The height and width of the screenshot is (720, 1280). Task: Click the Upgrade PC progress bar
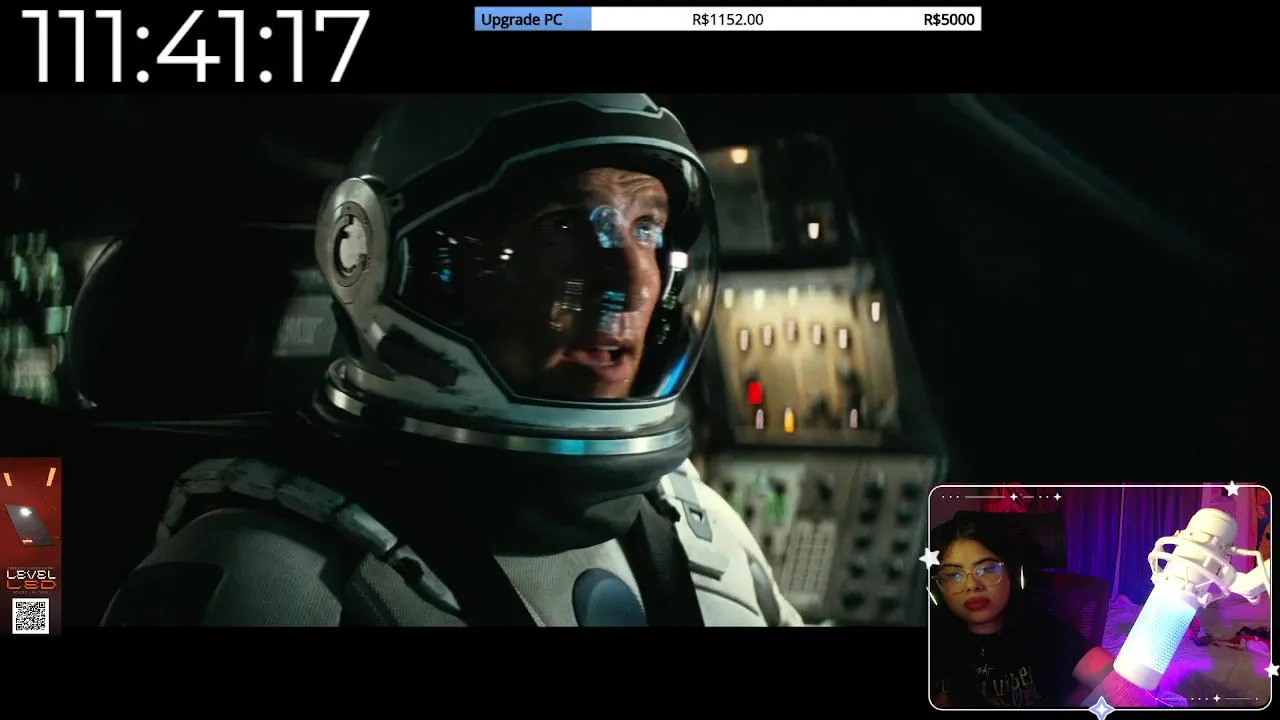click(728, 19)
